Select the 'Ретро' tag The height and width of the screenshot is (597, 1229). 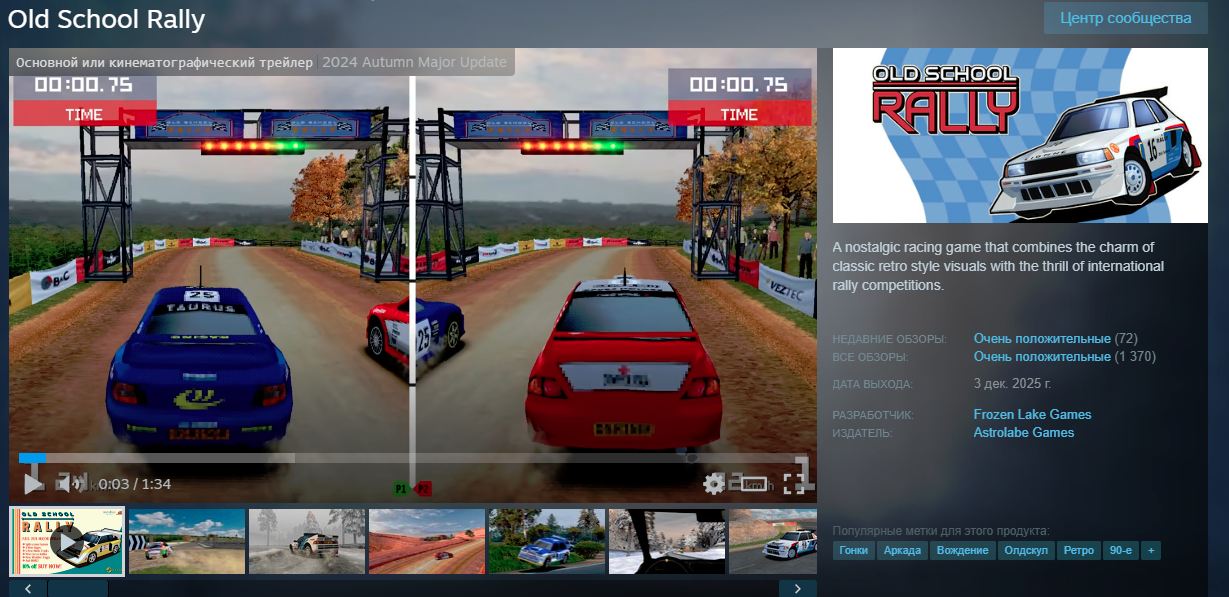click(x=1079, y=550)
